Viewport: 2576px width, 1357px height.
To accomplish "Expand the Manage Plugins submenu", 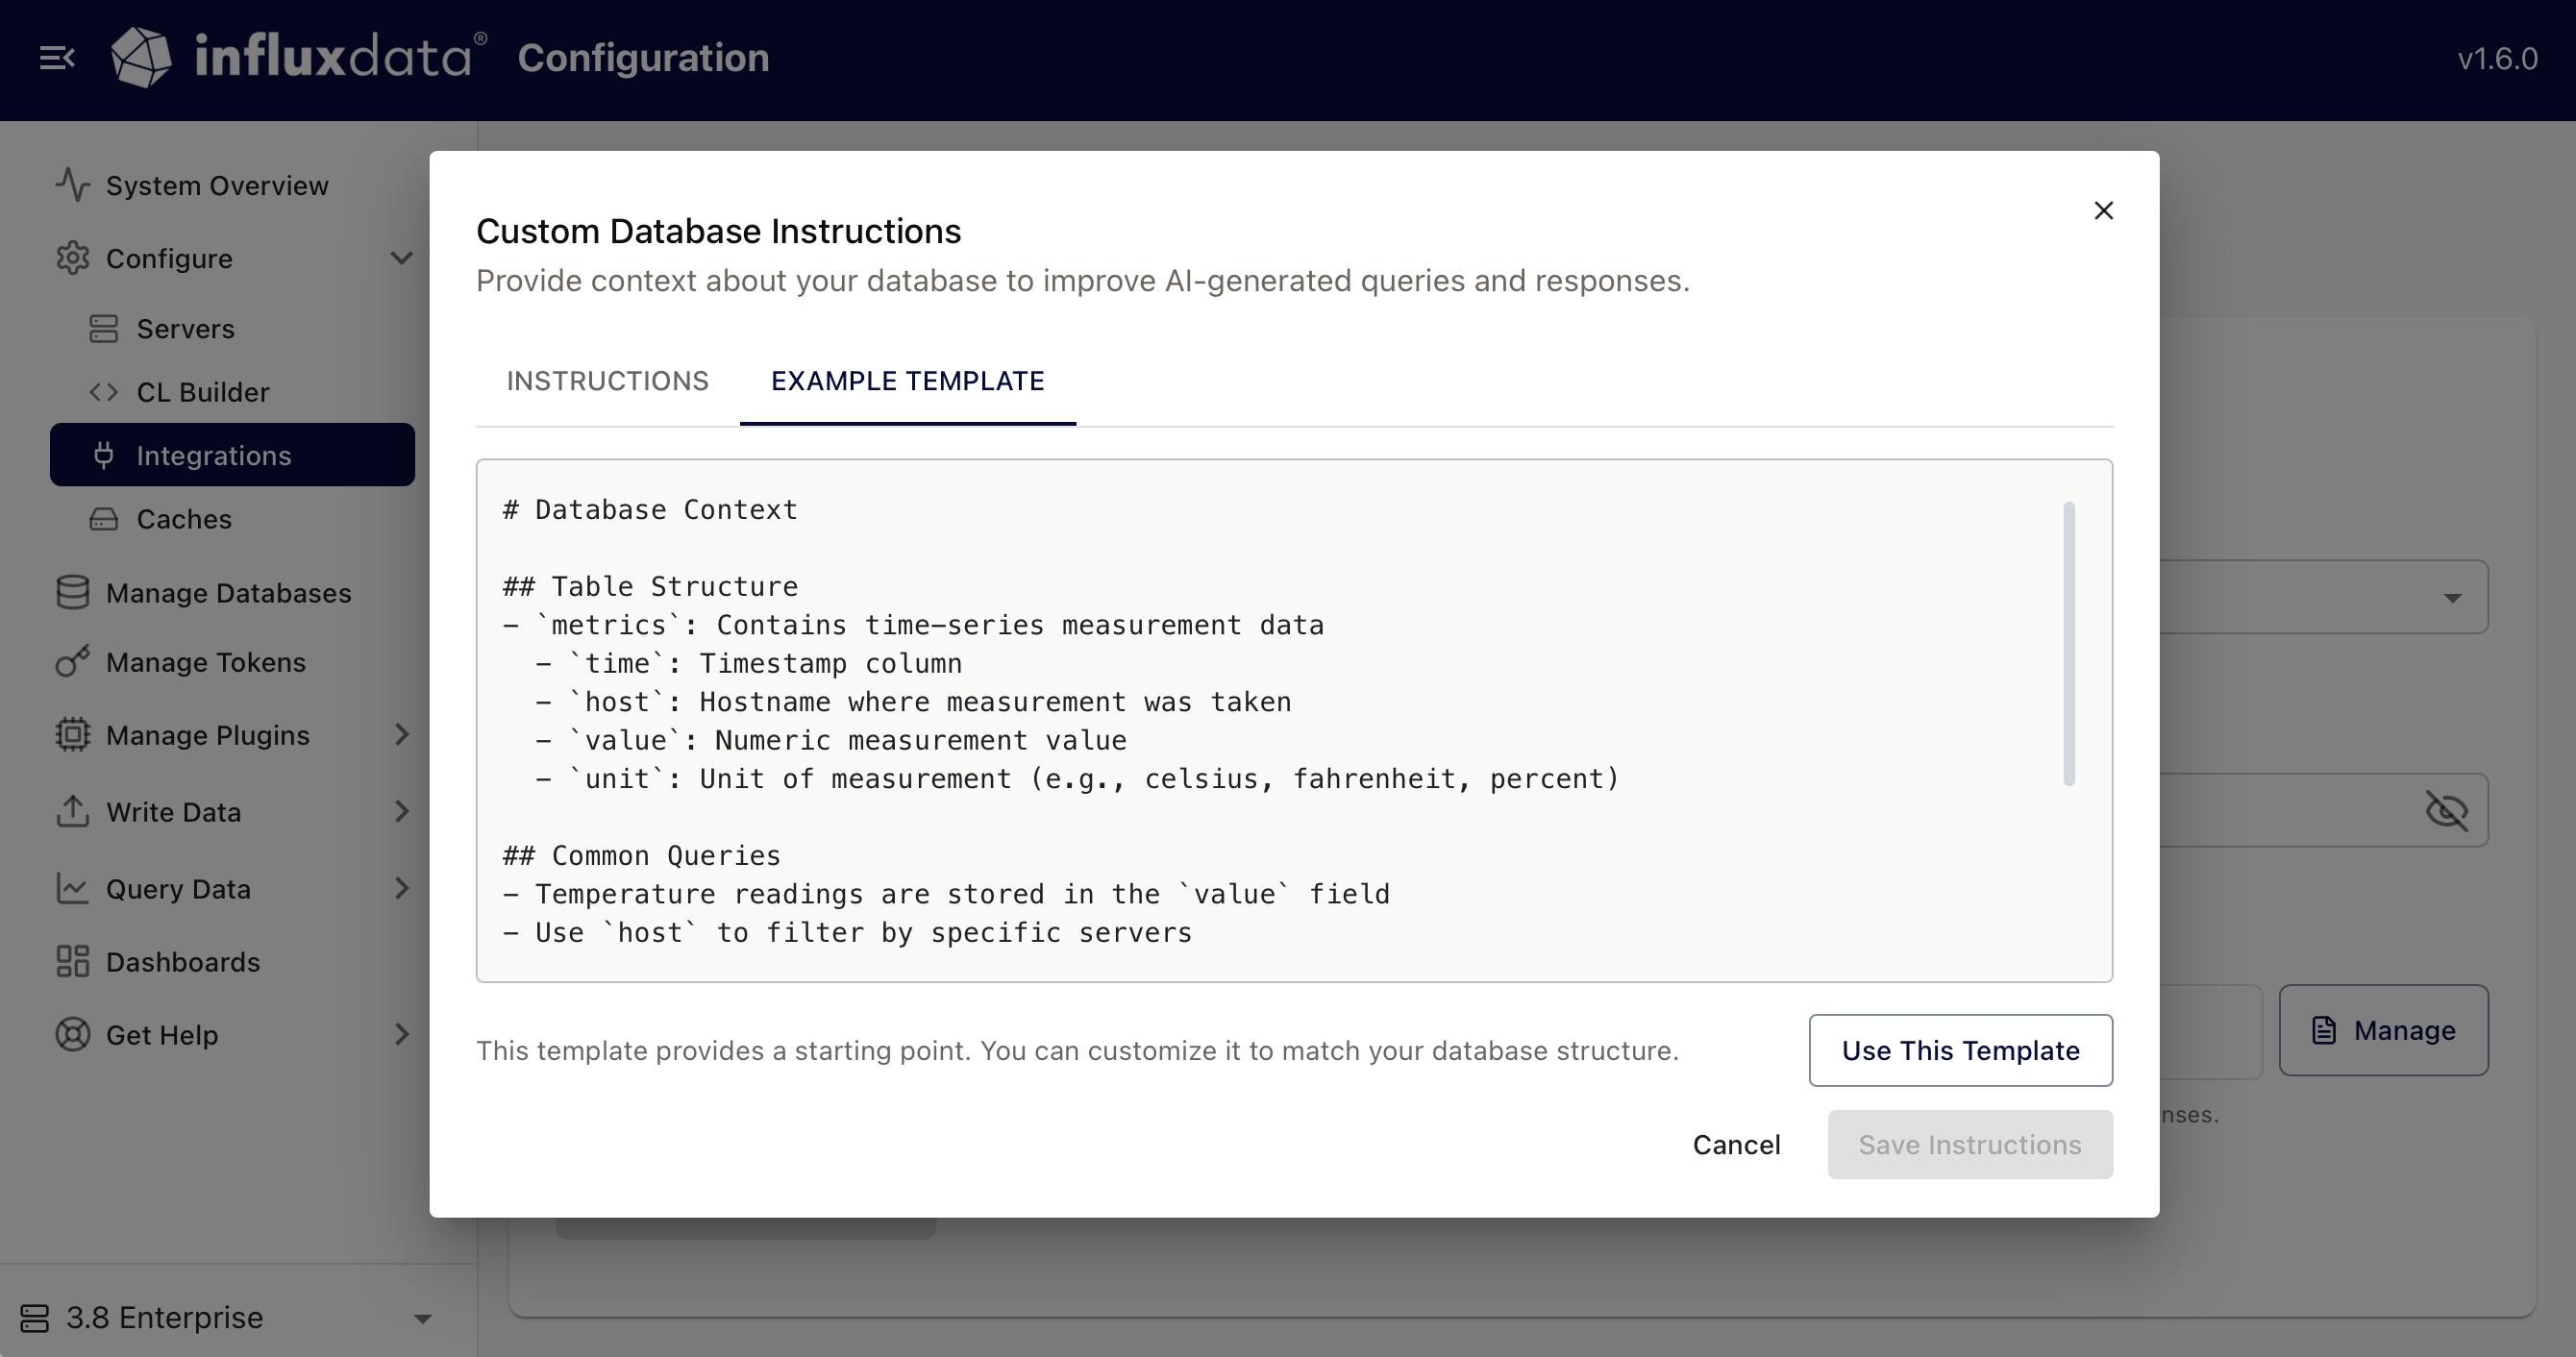I will (402, 735).
